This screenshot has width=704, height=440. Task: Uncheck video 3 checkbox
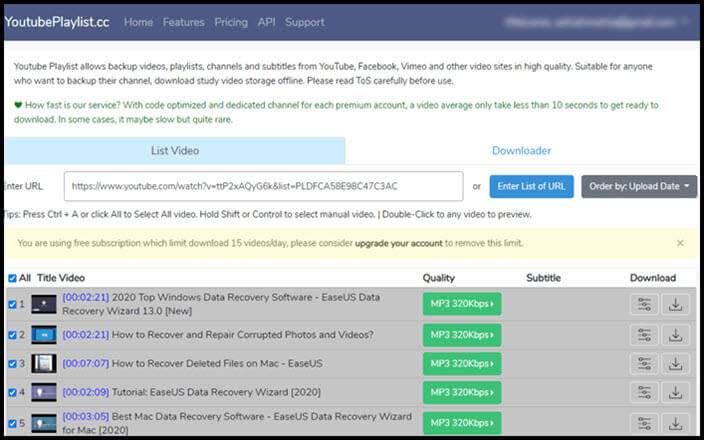pos(12,364)
